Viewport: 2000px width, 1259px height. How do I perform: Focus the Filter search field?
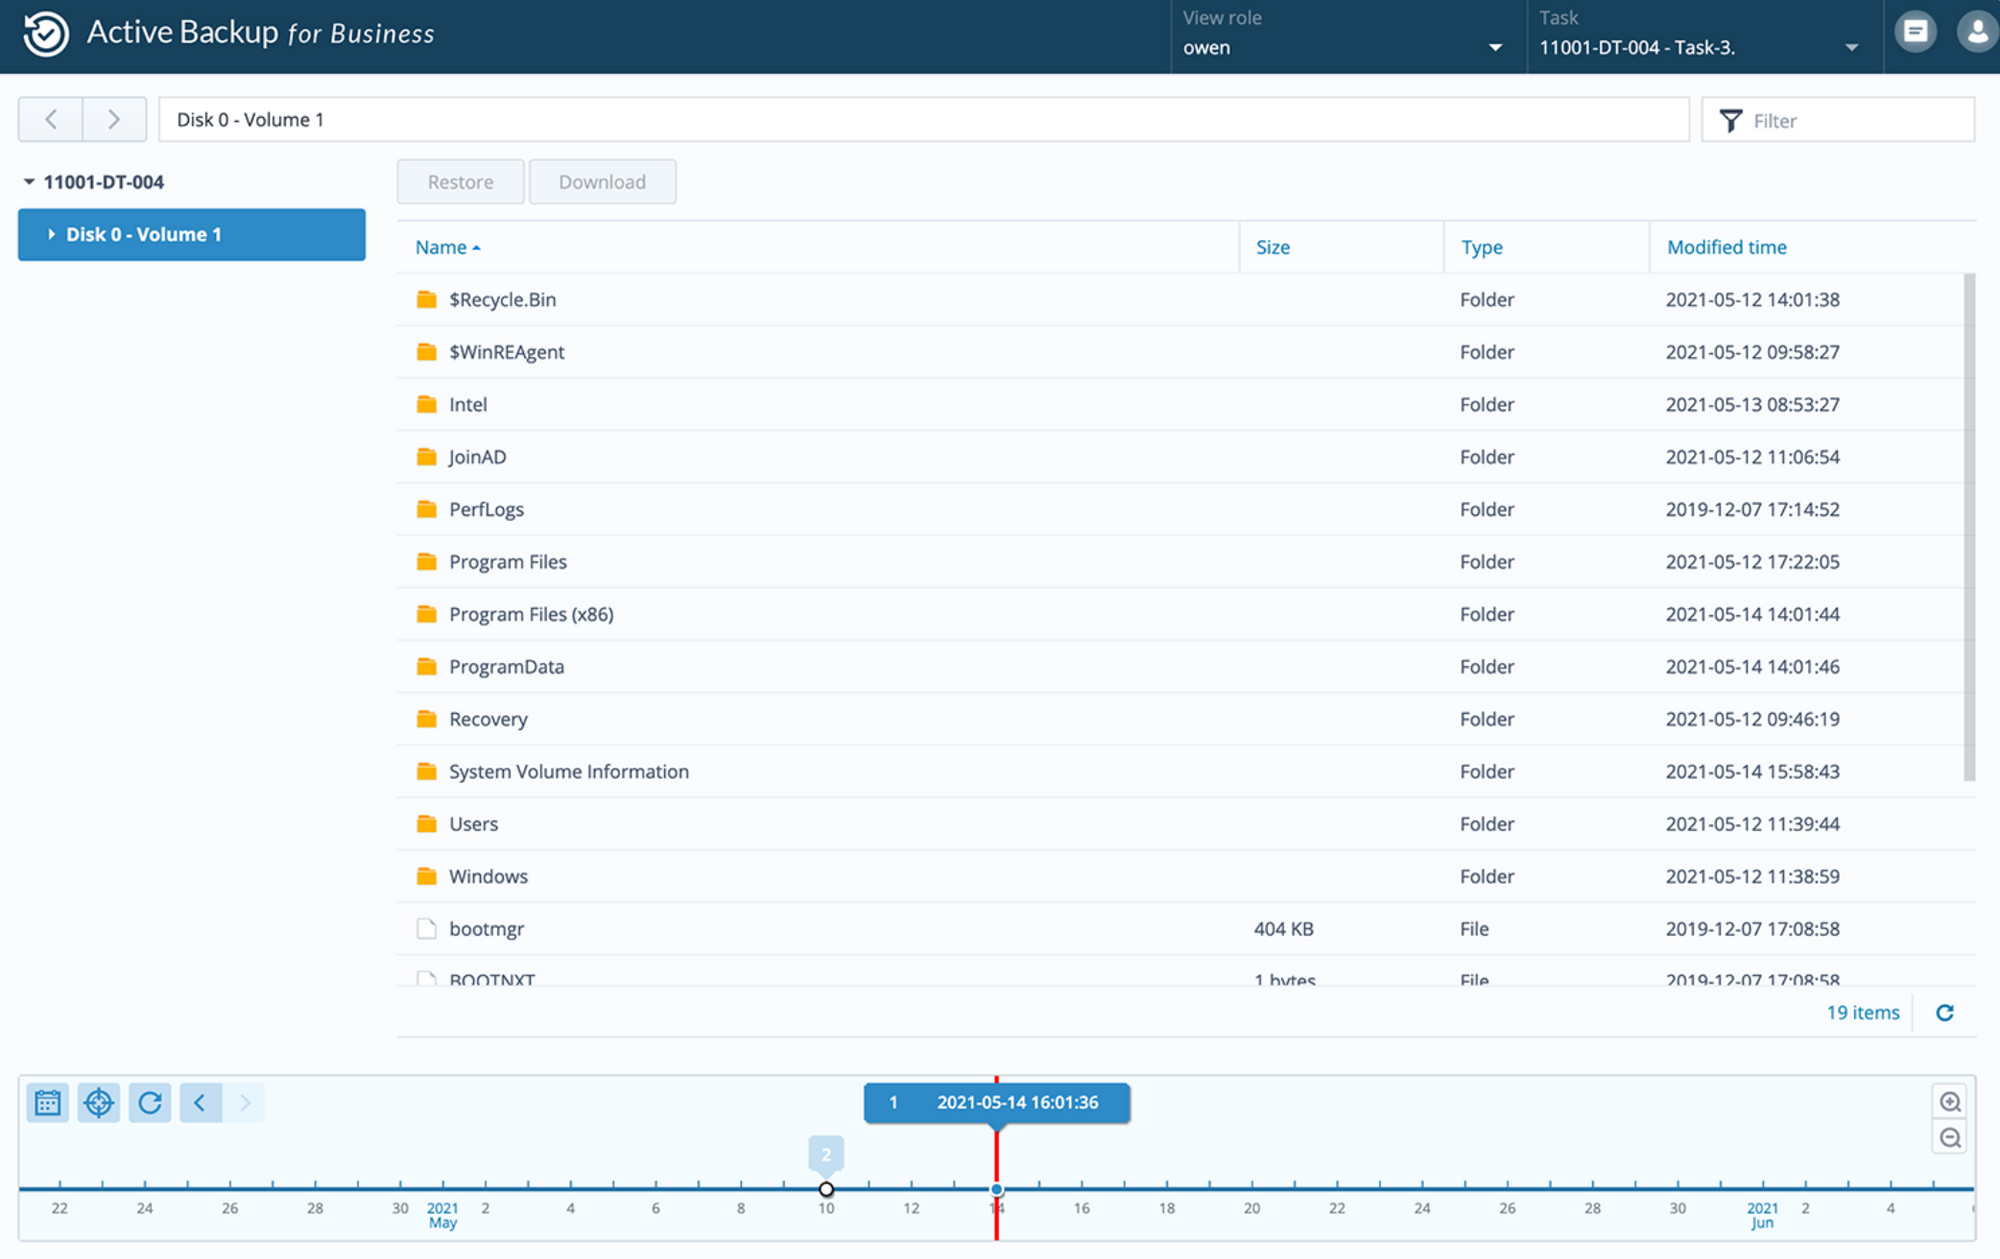click(x=1838, y=120)
